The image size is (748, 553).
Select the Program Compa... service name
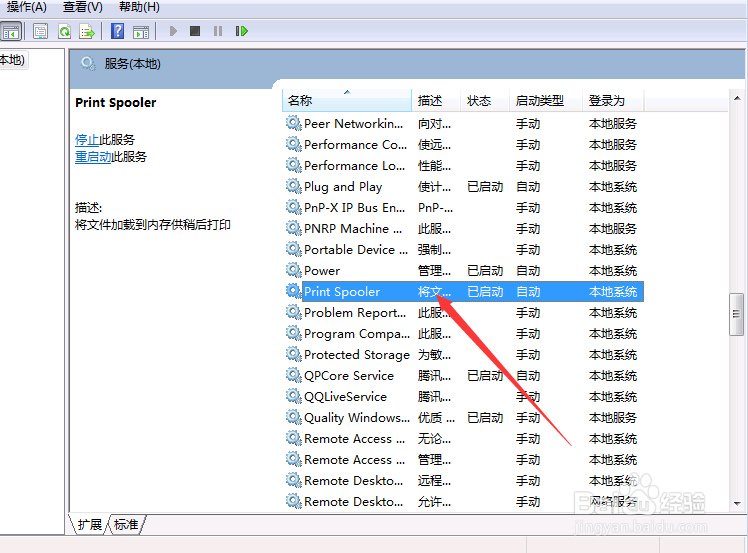[357, 334]
